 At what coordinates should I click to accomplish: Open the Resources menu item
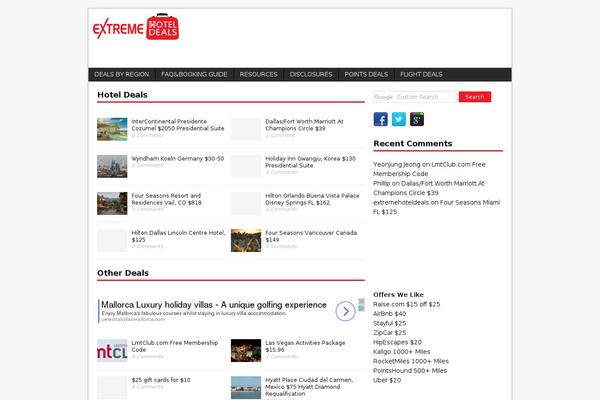[259, 74]
